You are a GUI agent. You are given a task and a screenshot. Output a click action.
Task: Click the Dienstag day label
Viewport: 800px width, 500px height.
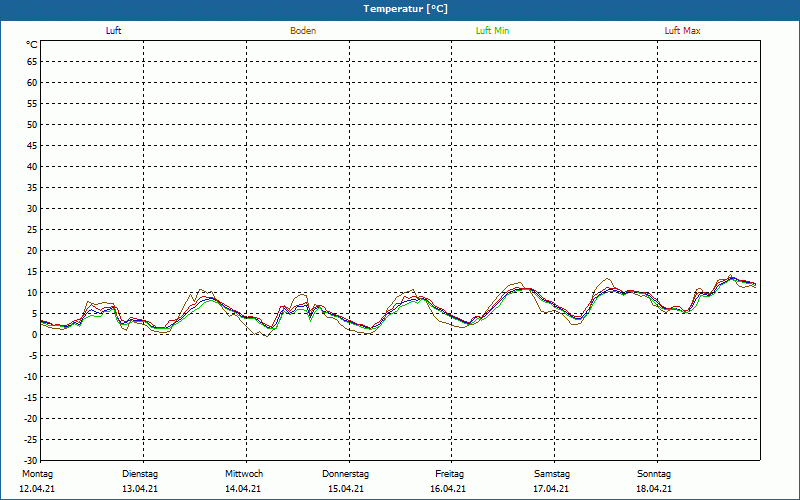tap(140, 474)
